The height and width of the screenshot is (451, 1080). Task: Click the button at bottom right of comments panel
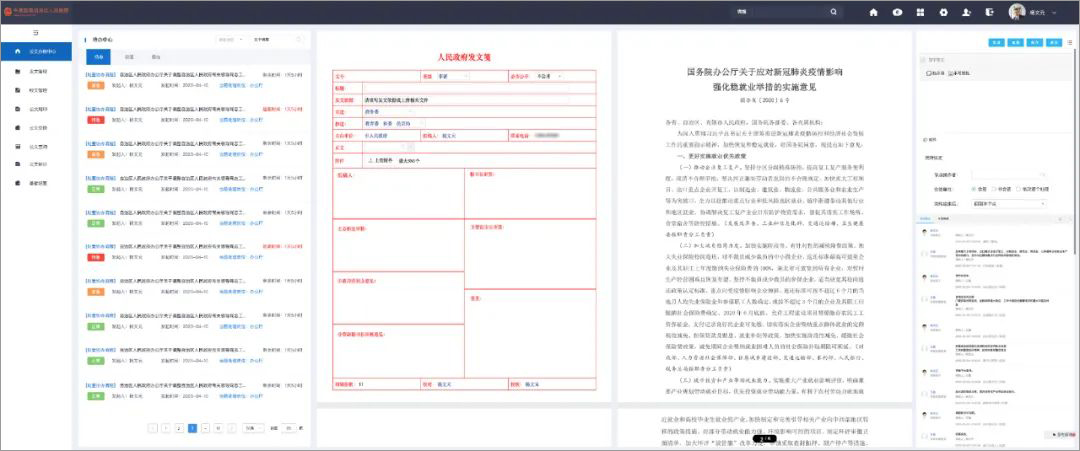(x=1060, y=435)
